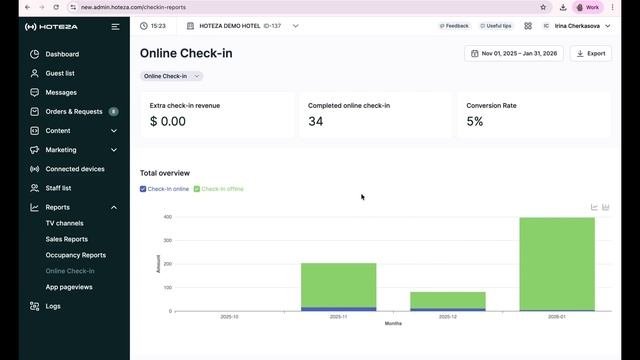Screen dimensions: 640x360
Task: Collapse the Reports submenu chevron
Action: coord(114,207)
